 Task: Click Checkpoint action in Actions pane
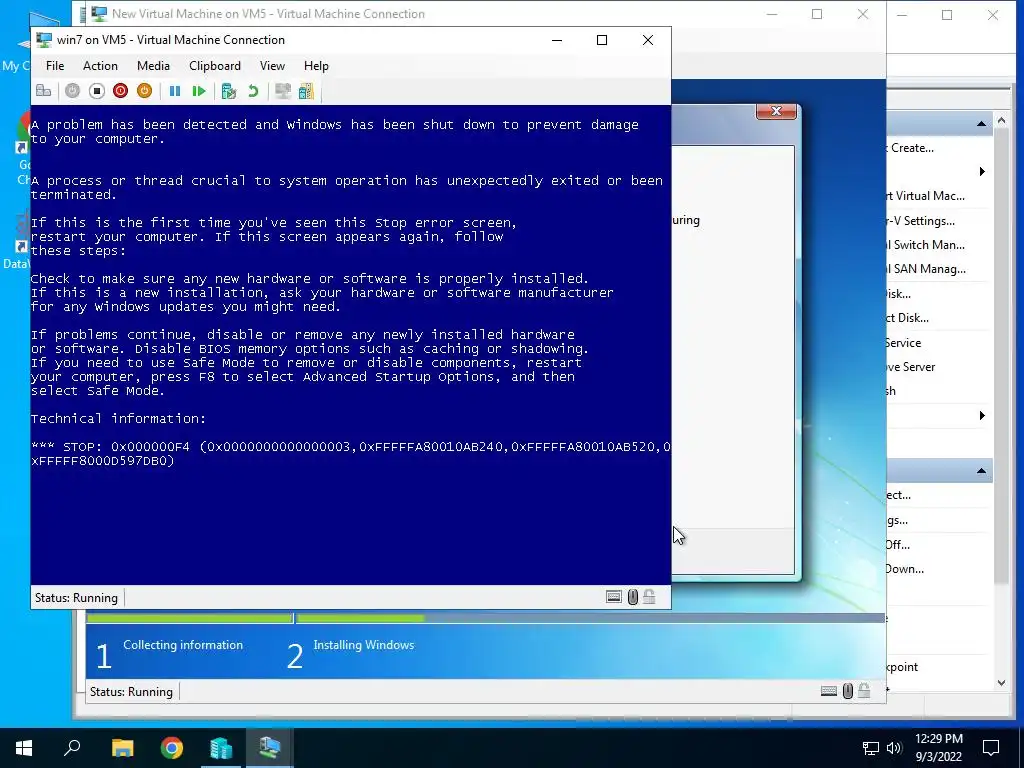point(903,667)
